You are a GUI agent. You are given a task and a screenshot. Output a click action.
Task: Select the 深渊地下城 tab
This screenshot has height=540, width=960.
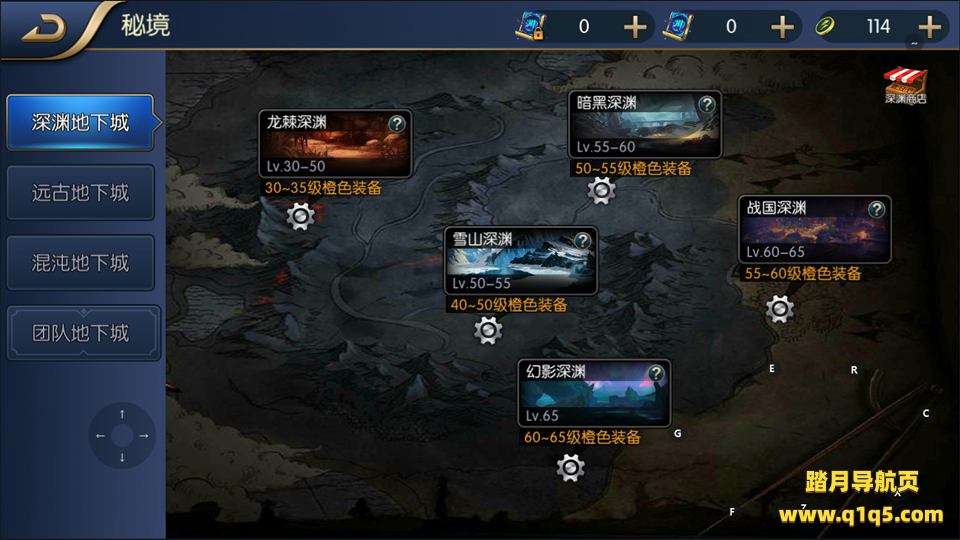point(80,122)
